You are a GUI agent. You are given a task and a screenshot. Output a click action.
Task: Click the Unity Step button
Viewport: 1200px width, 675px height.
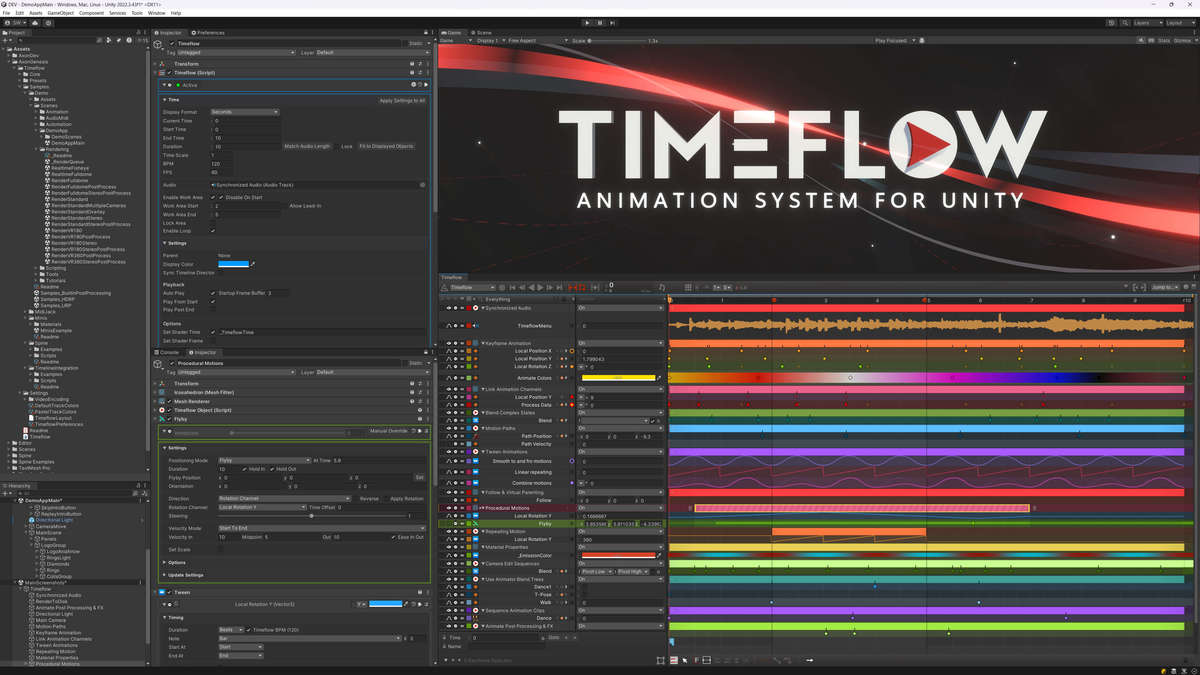[x=612, y=22]
